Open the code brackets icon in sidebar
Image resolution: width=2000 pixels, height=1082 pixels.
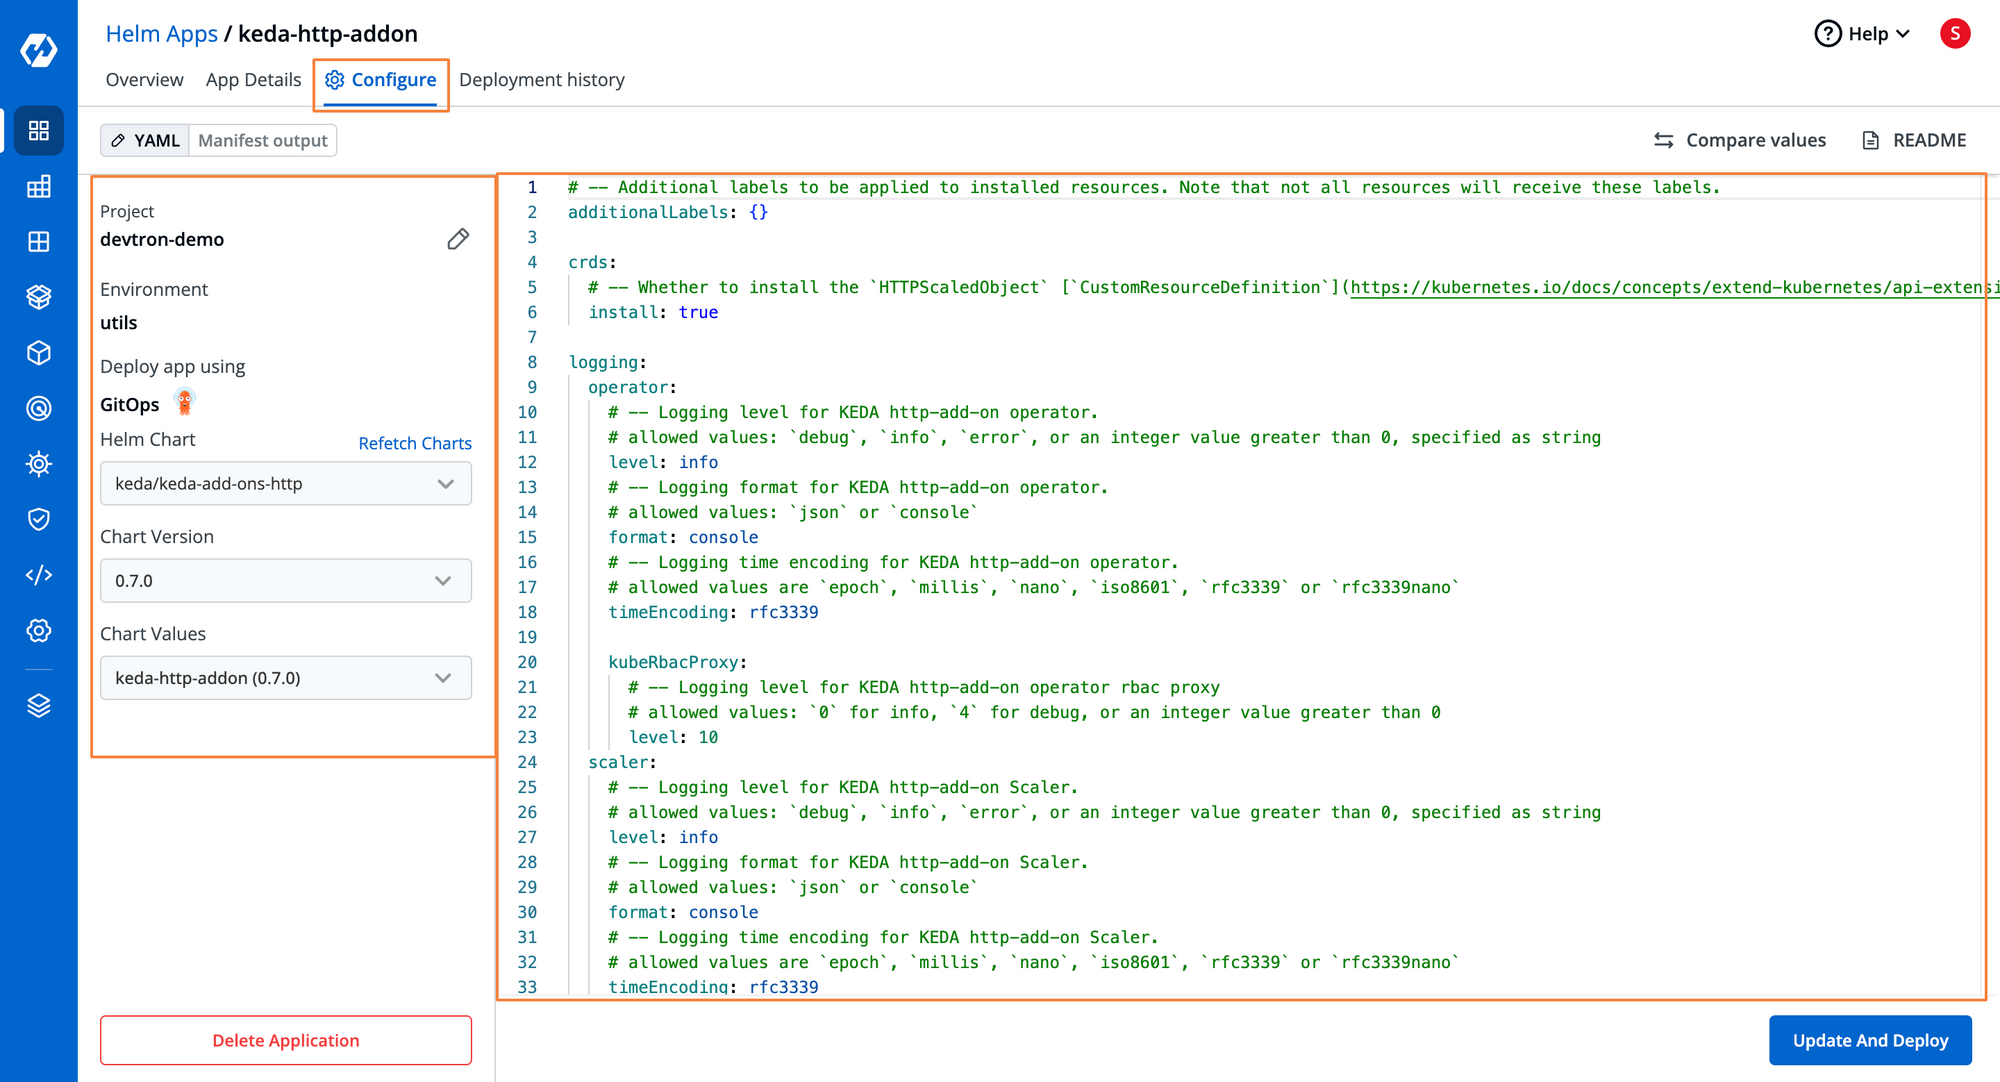39,575
